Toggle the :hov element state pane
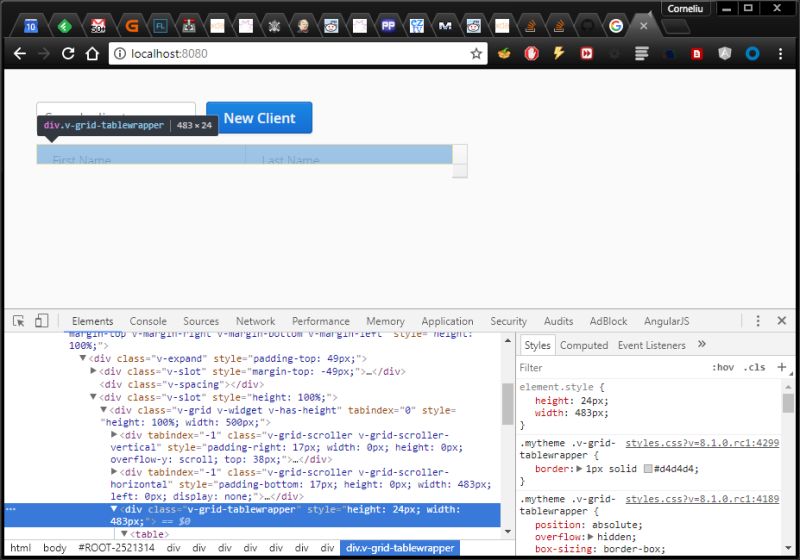The image size is (800, 560). [x=723, y=368]
